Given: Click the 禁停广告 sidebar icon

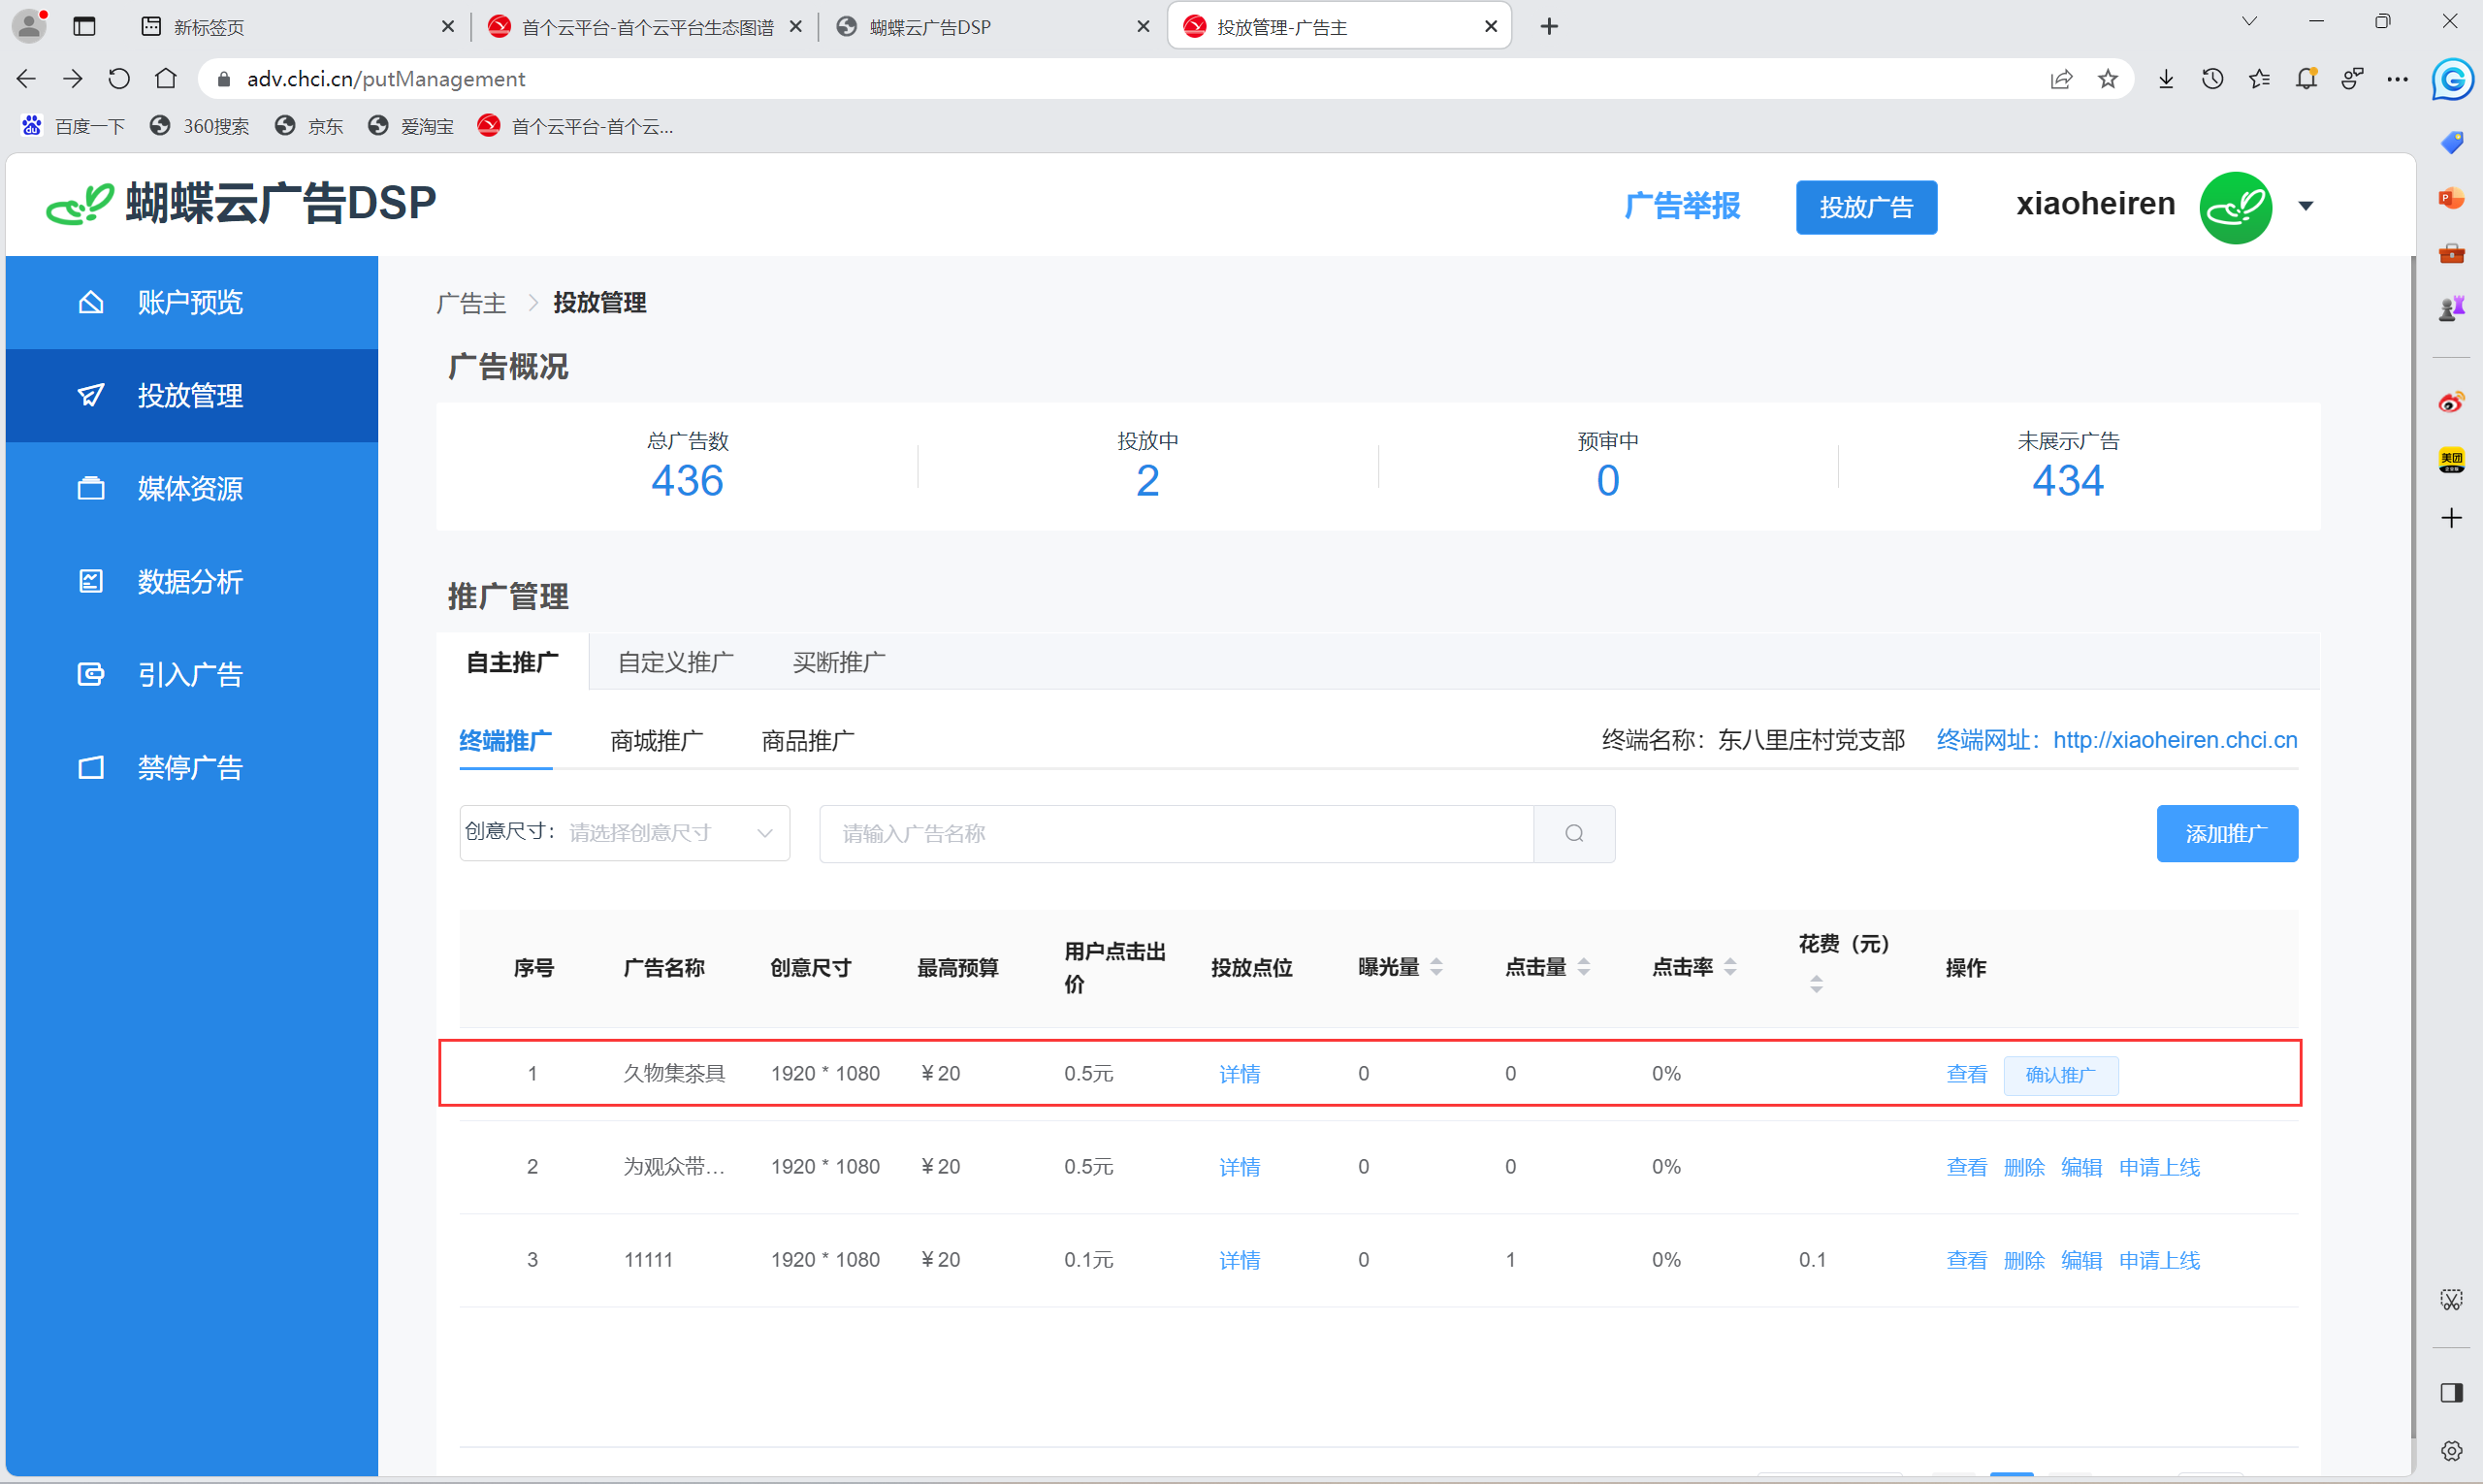Looking at the screenshot, I should (91, 767).
